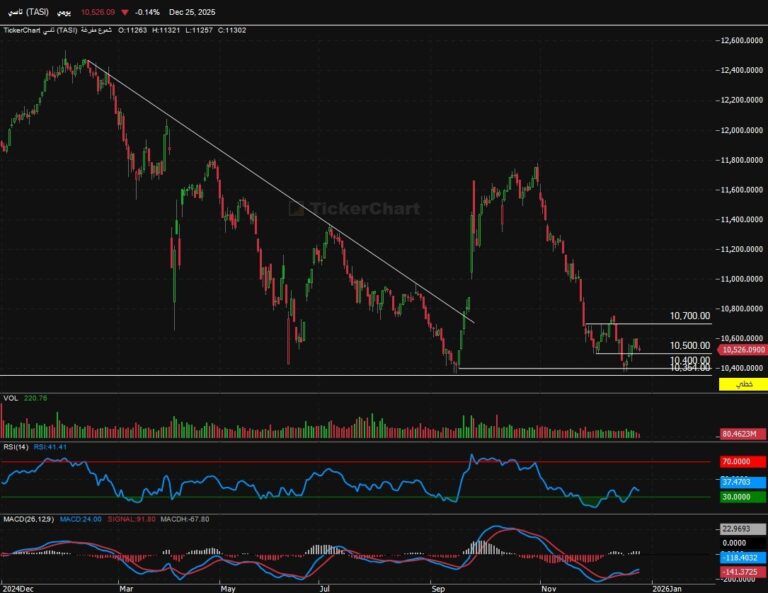Click the red down arrow price indicator
The width and height of the screenshot is (768, 593).
pos(122,12)
